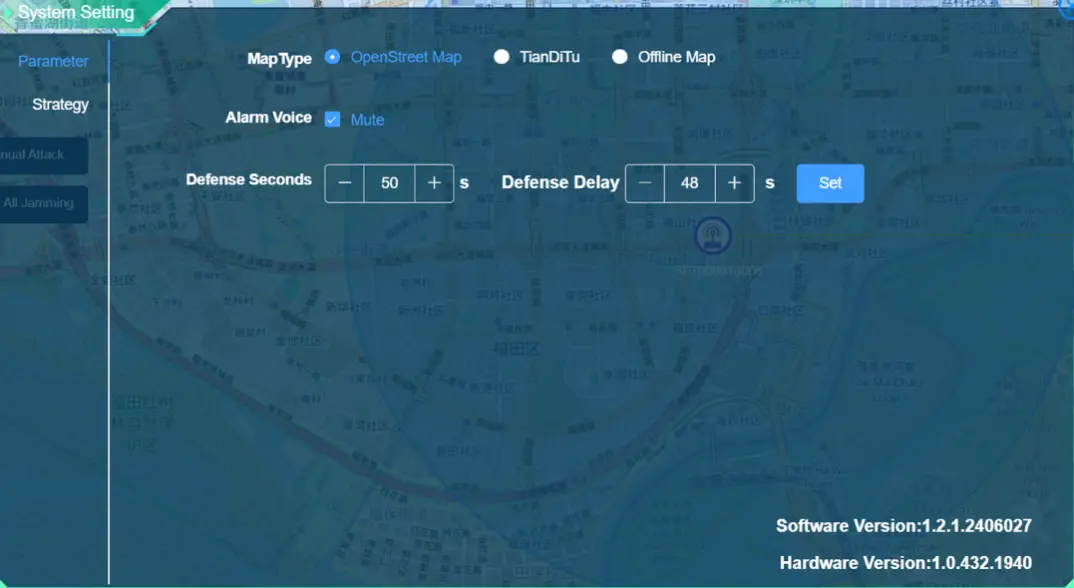The height and width of the screenshot is (588, 1074).
Task: Click the Set button
Action: coord(830,183)
